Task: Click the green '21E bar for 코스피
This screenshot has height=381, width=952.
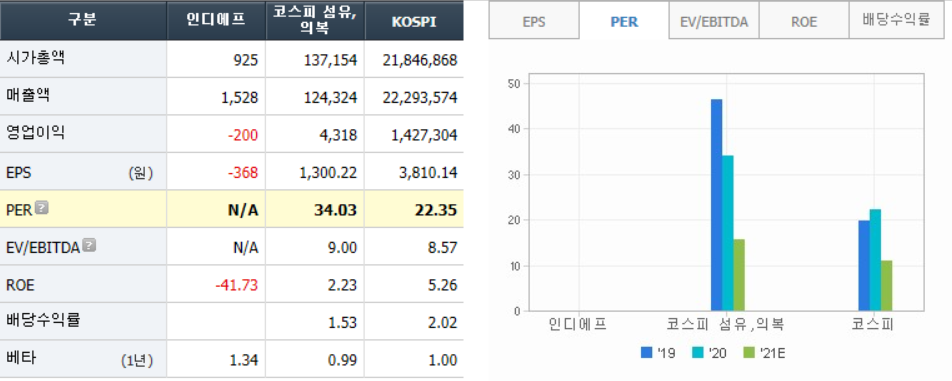Action: [x=886, y=286]
